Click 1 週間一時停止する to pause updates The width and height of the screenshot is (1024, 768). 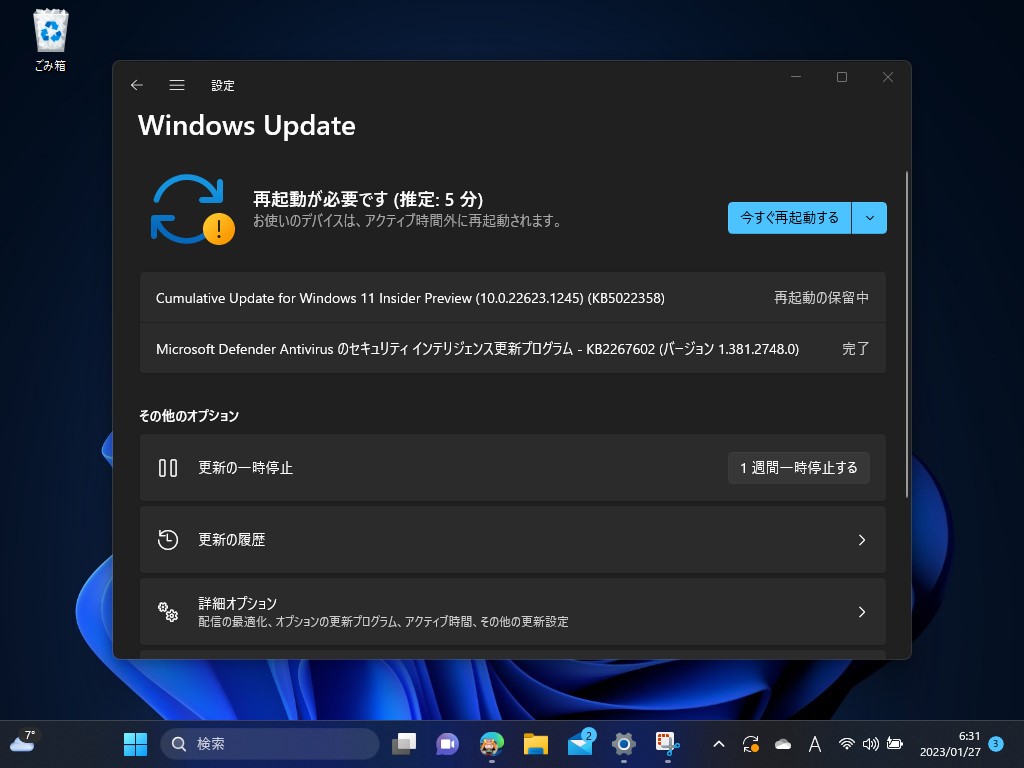798,467
